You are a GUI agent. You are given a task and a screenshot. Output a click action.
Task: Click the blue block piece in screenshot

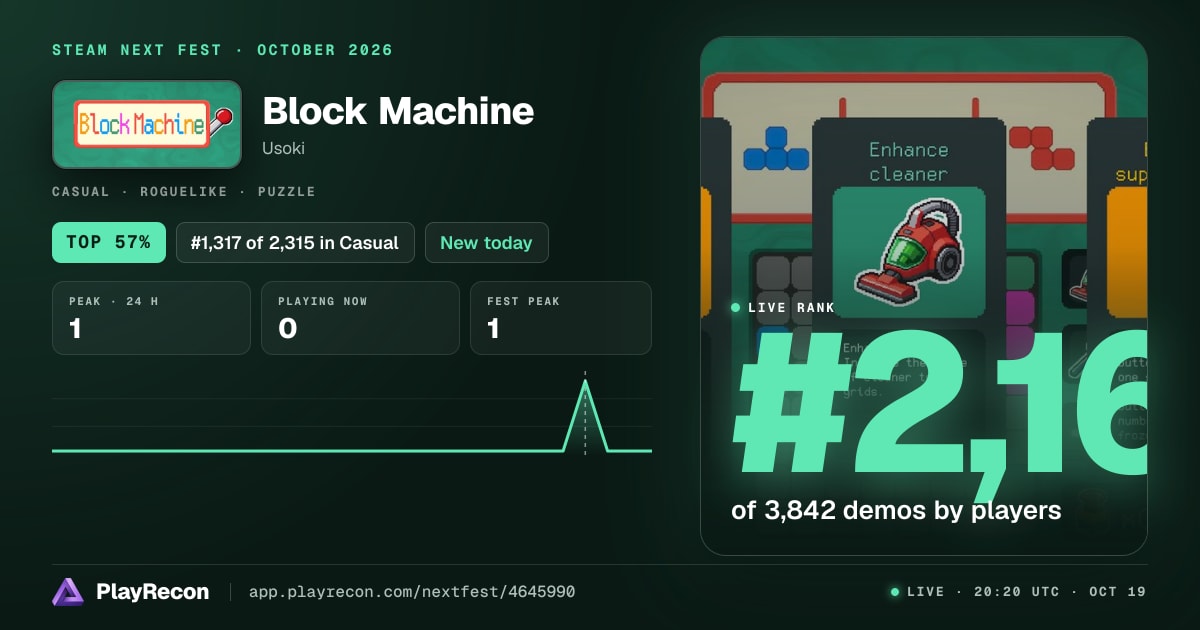[x=775, y=148]
